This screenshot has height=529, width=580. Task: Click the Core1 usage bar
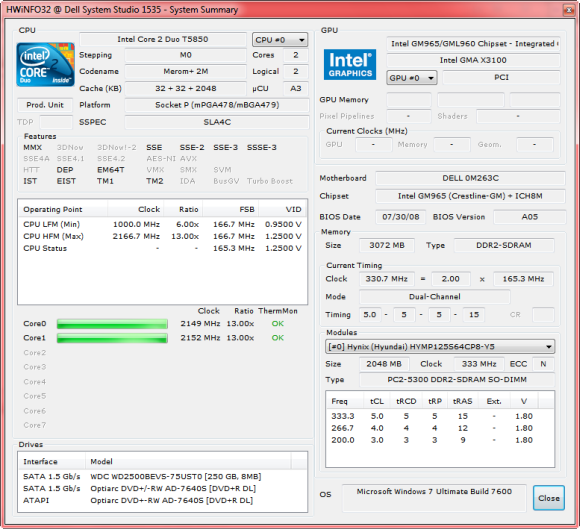[x=112, y=338]
